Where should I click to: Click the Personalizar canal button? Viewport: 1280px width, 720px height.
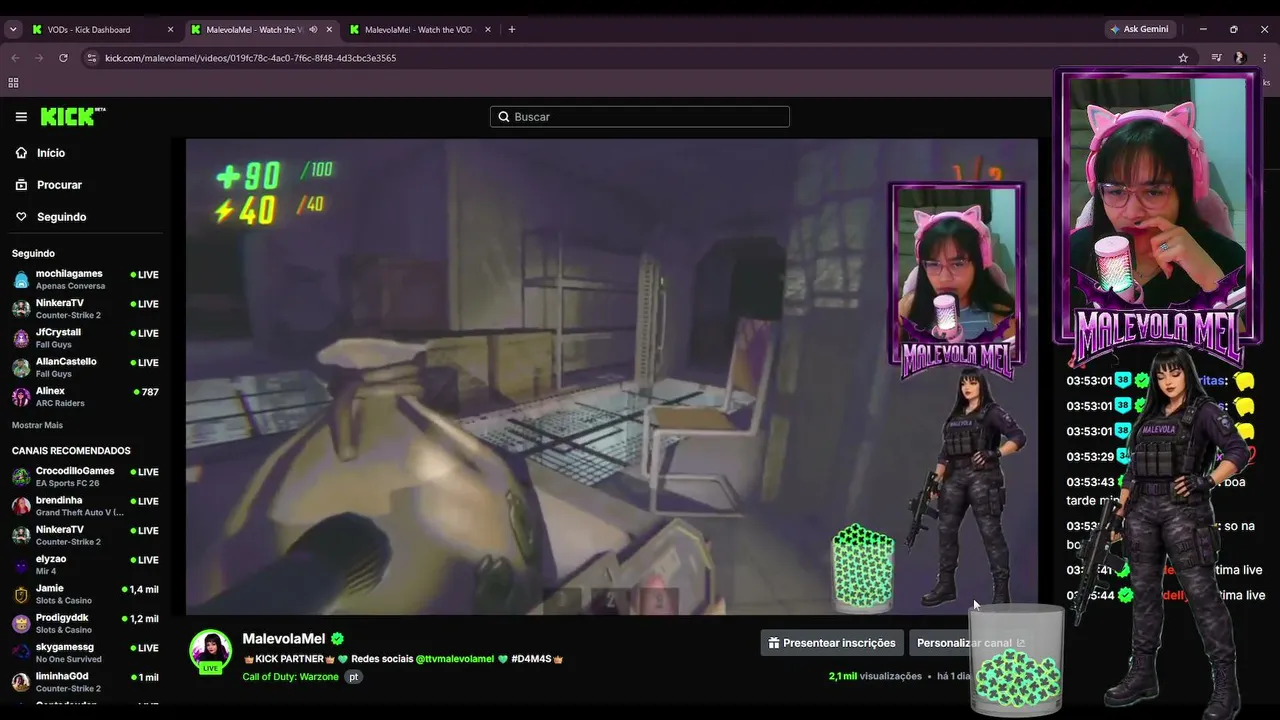[971, 643]
